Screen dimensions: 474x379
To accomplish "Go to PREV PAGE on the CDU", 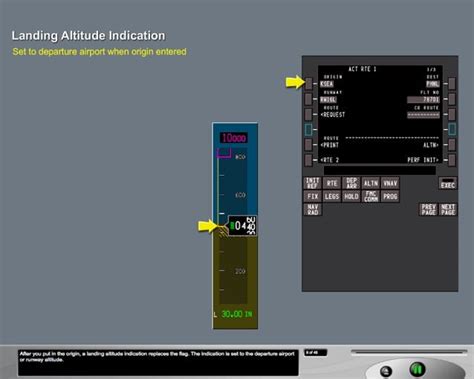I will click(x=428, y=210).
